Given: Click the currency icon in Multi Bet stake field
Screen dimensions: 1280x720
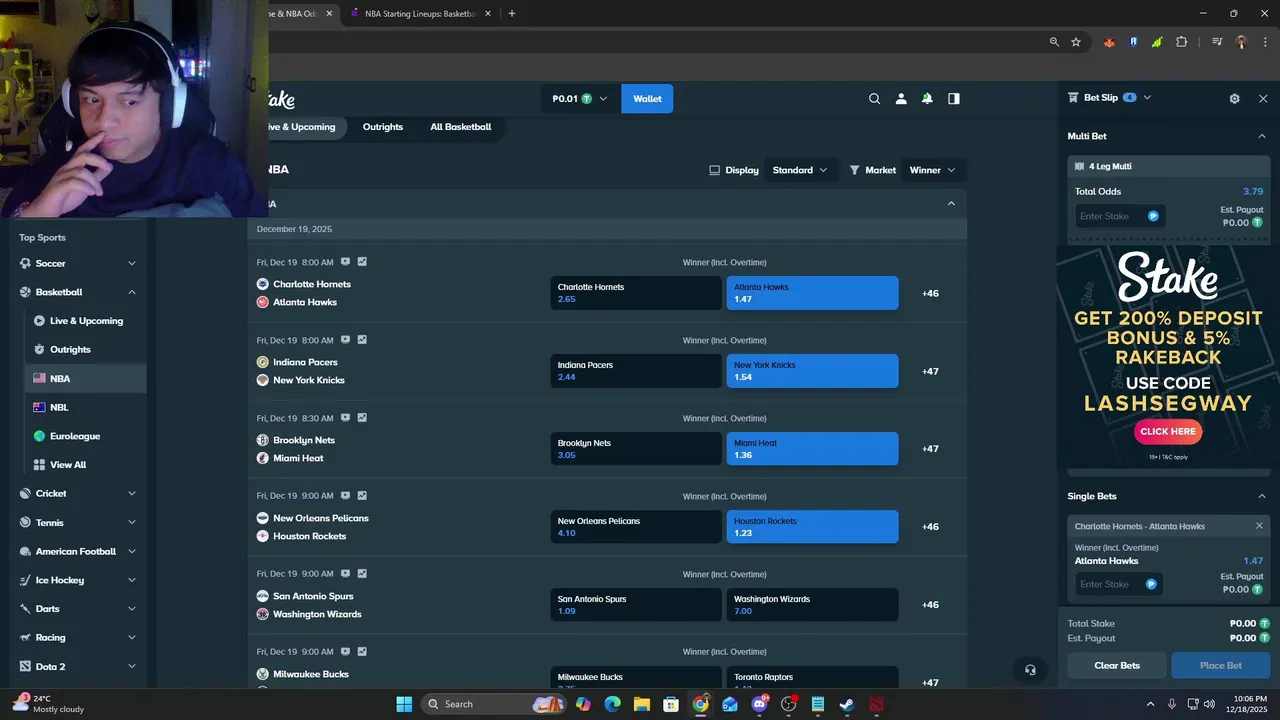Looking at the screenshot, I should 1153,216.
